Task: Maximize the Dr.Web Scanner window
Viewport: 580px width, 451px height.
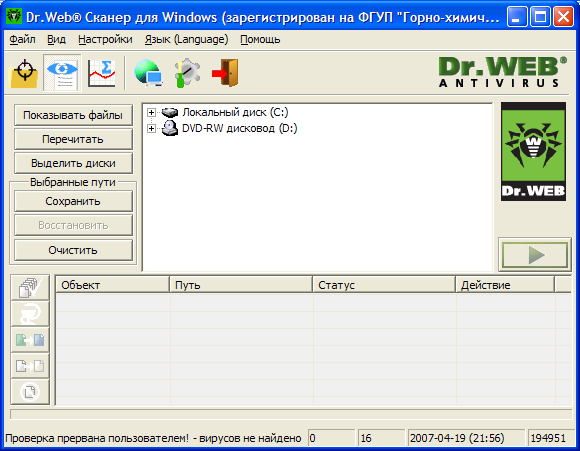Action: [540, 17]
